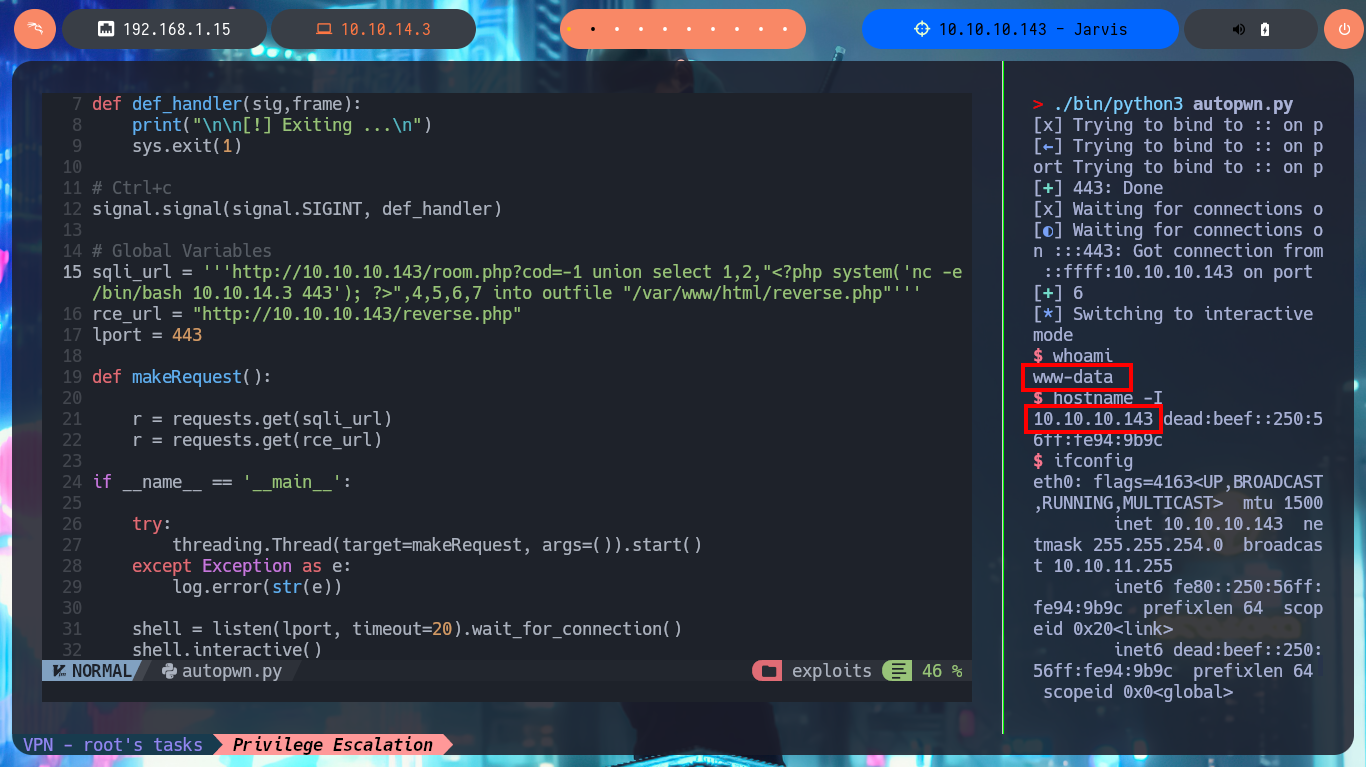This screenshot has height=767, width=1366.
Task: Switch to the third workspace dot
Action: tap(617, 30)
